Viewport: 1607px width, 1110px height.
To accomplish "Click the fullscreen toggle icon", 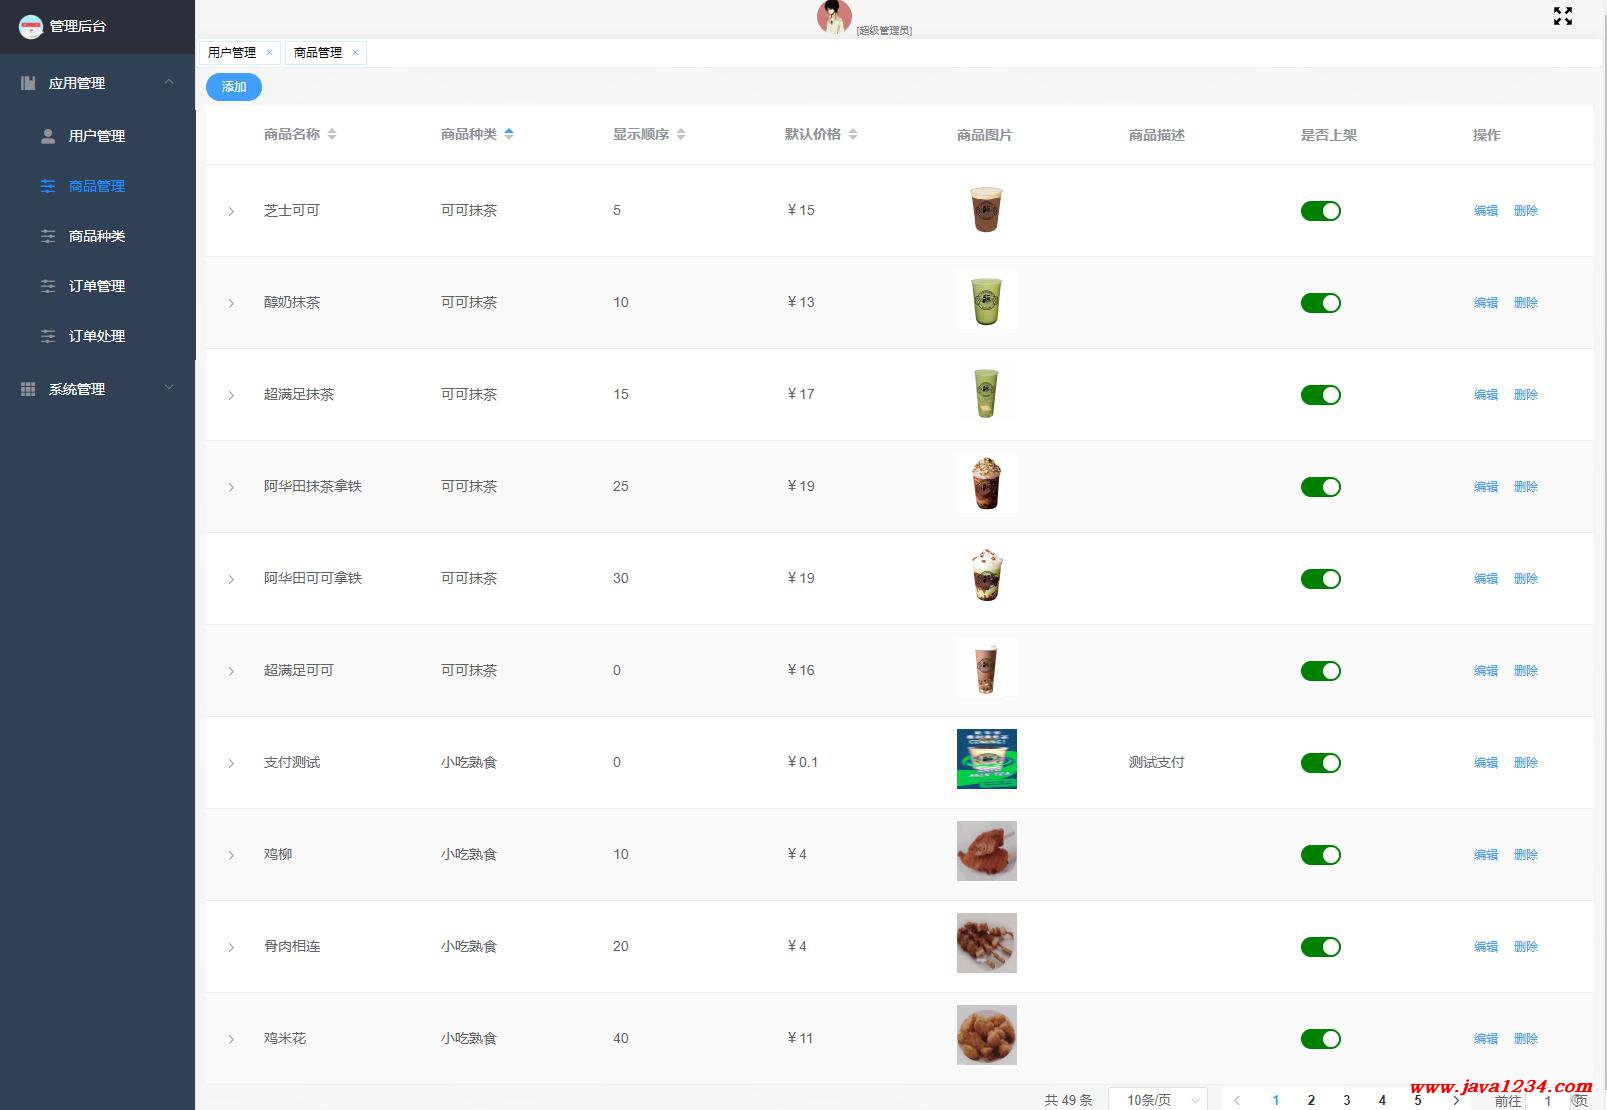I will tap(1563, 16).
